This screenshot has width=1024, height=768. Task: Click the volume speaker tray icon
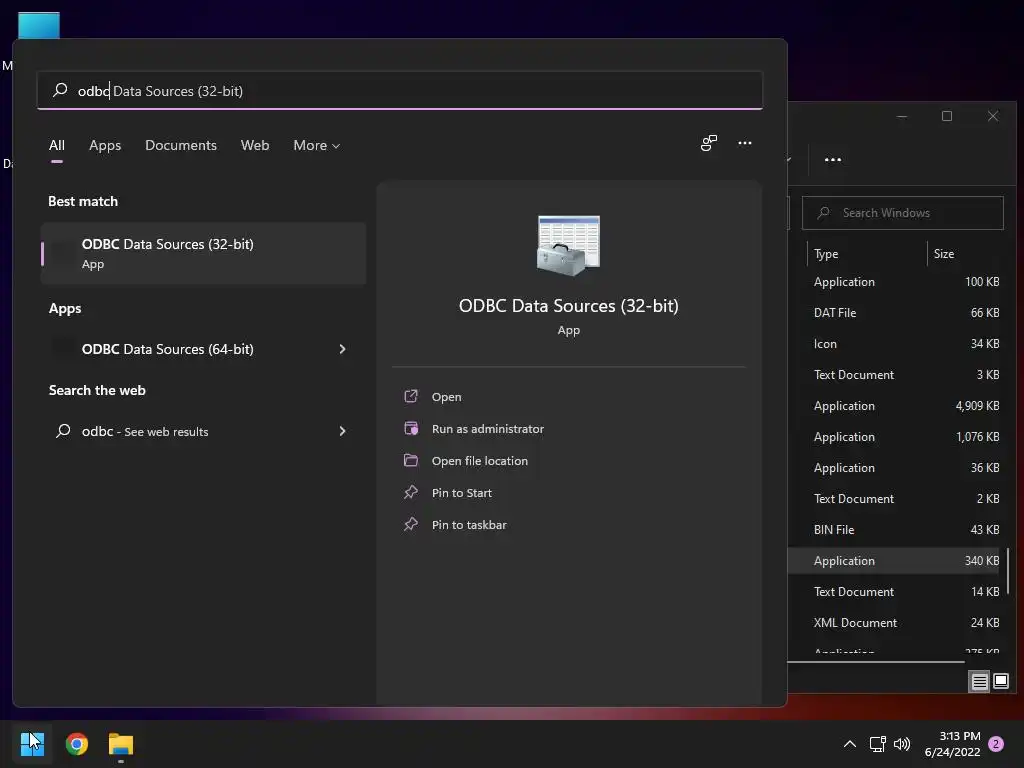coord(902,743)
